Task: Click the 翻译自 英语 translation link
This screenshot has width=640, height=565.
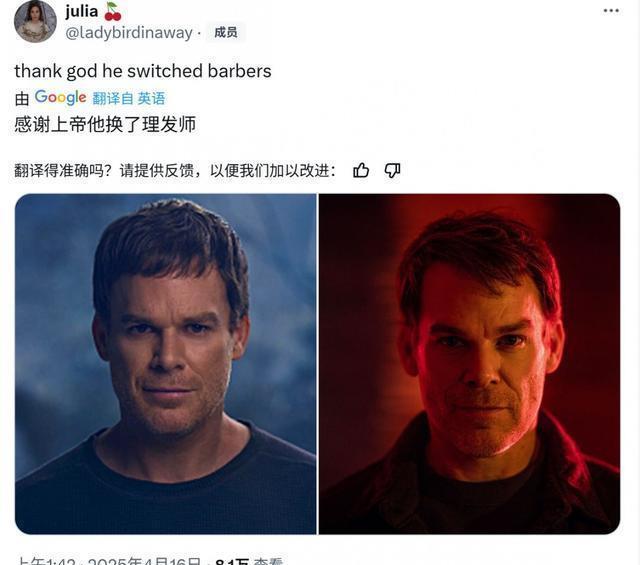Action: click(x=129, y=98)
